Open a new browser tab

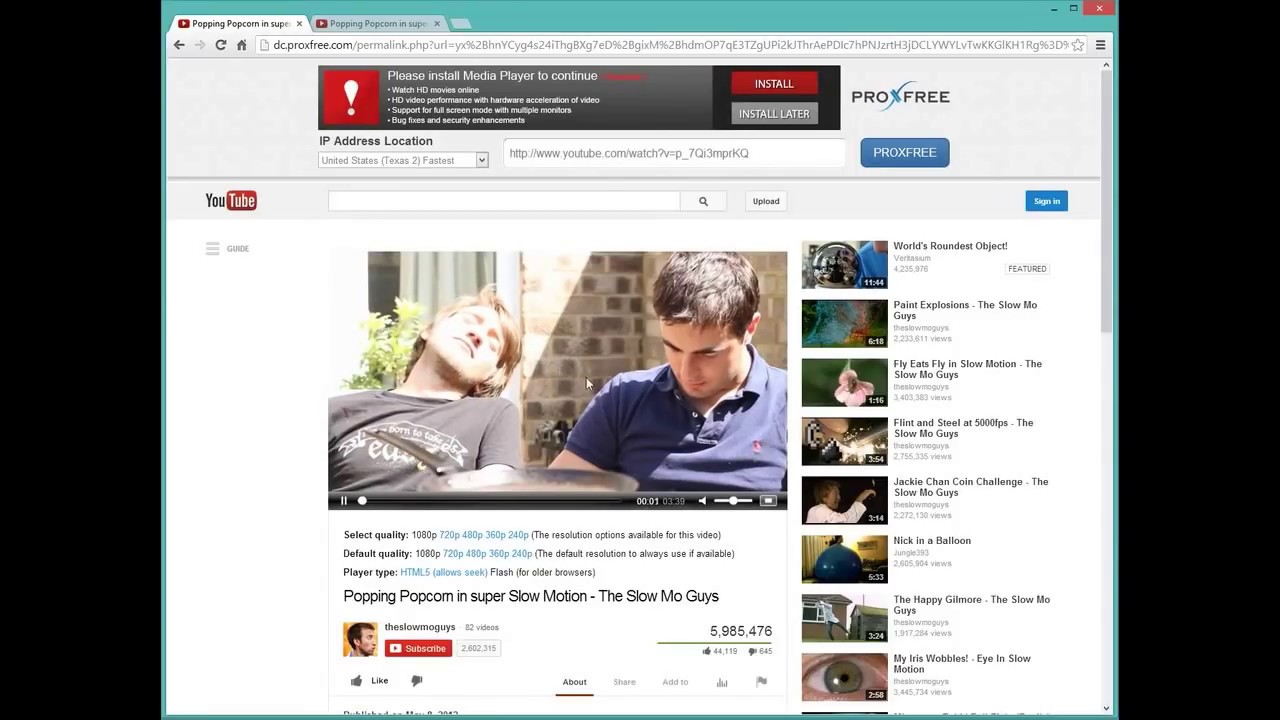(460, 23)
